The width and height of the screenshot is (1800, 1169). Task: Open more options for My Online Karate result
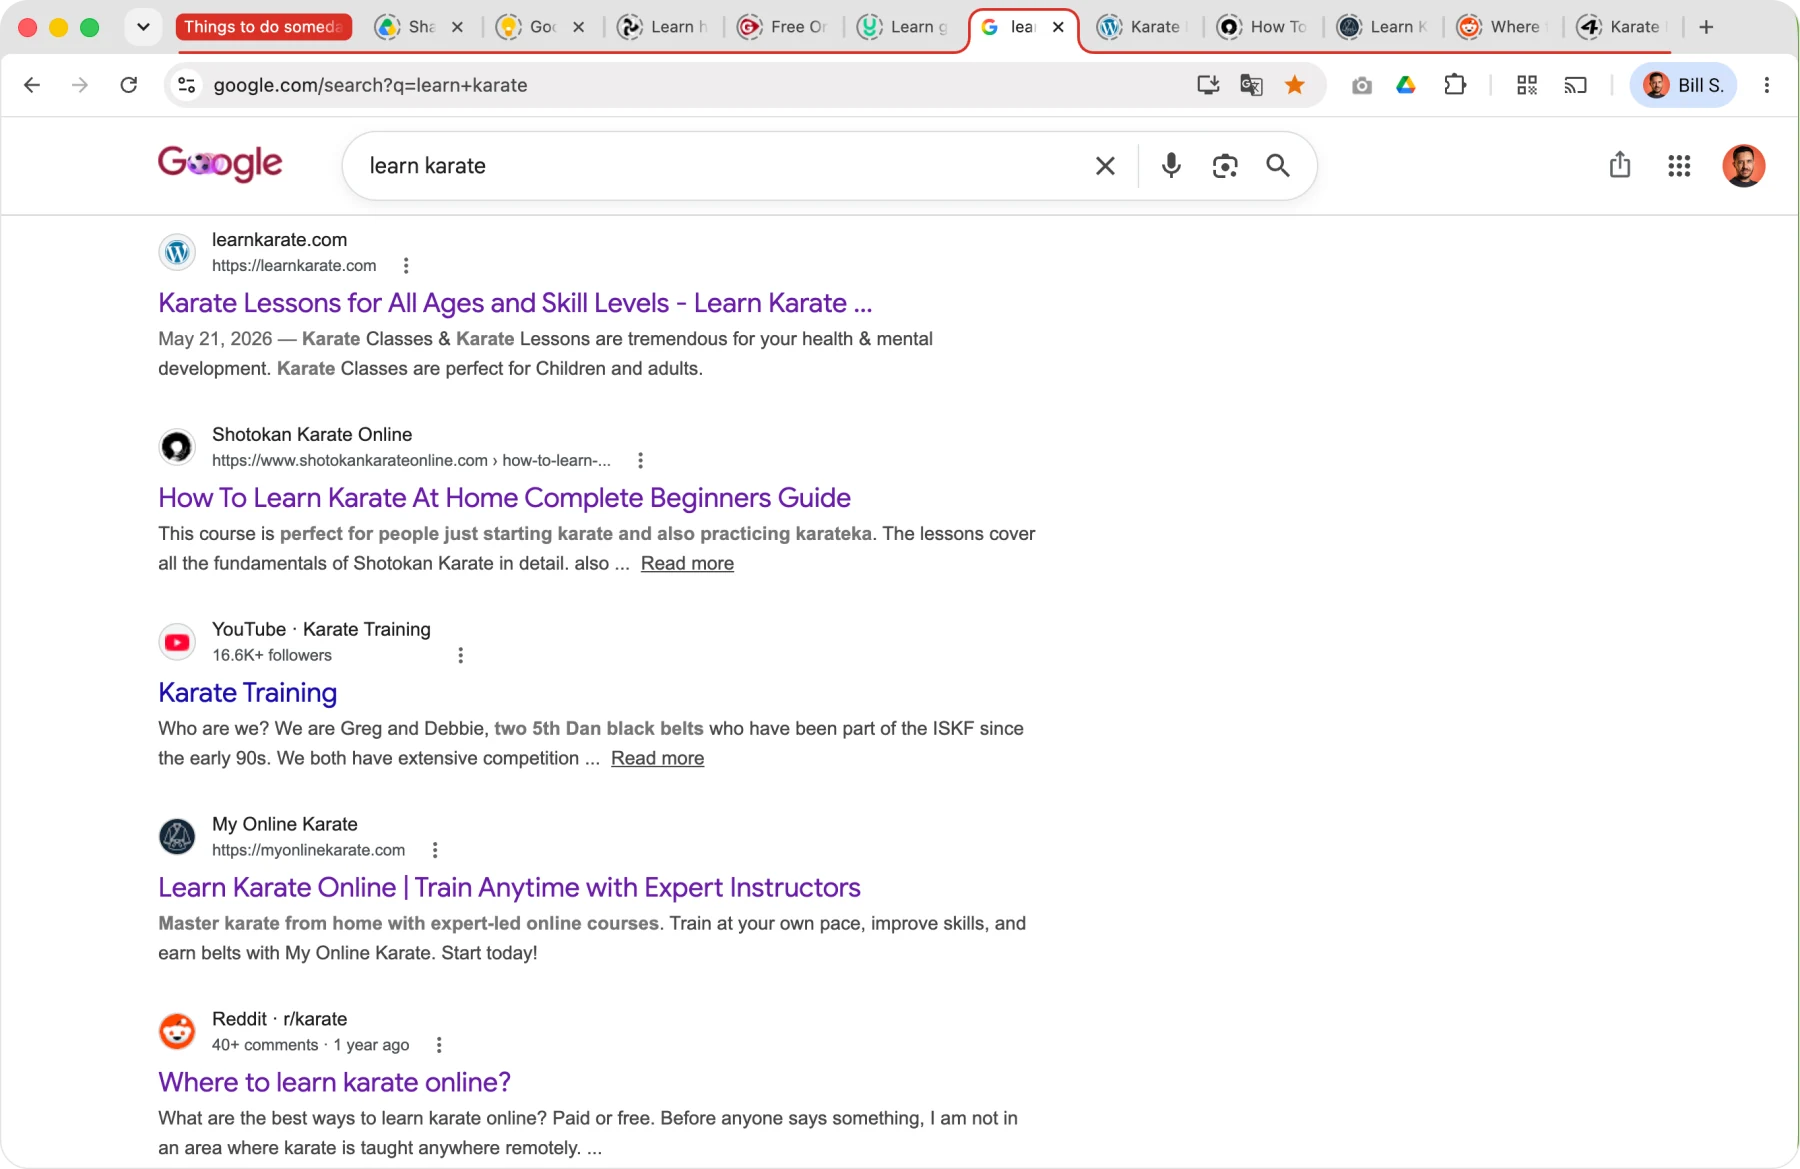pos(435,851)
